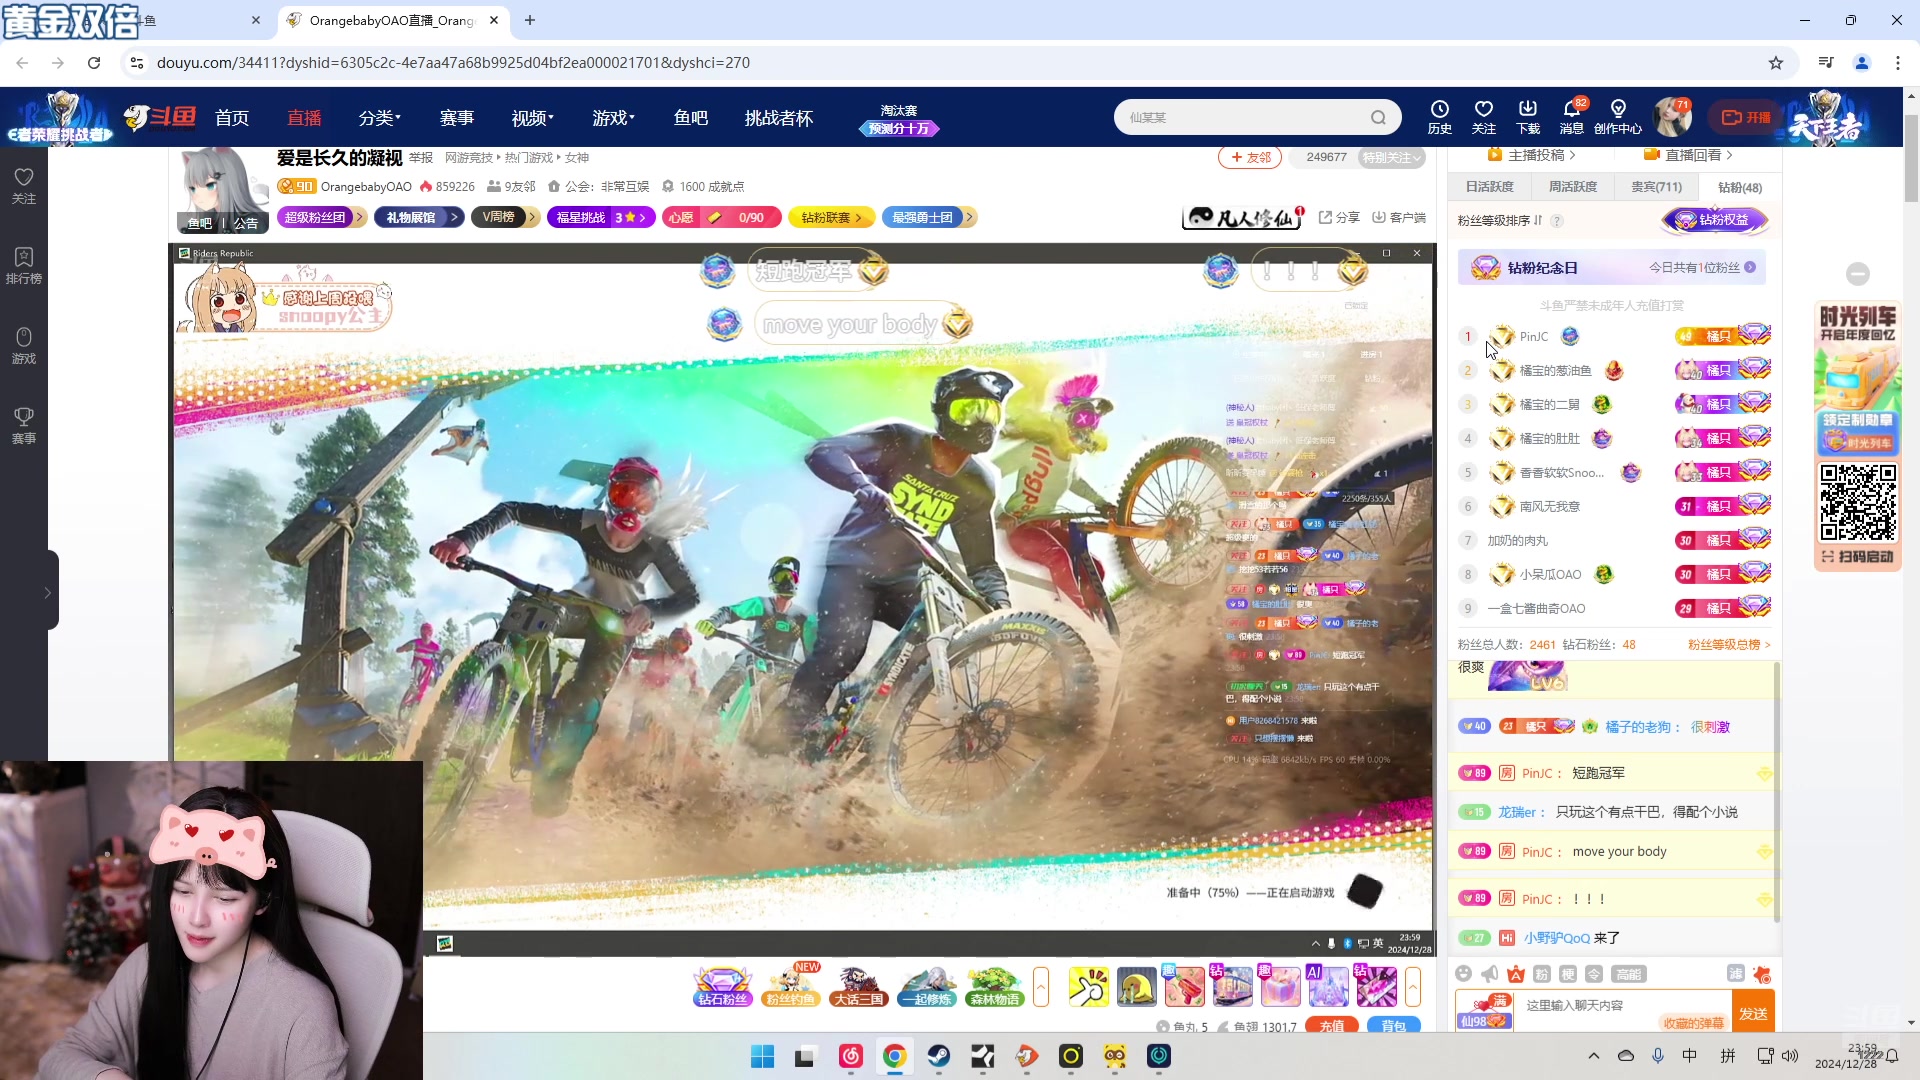This screenshot has width=1920, height=1080.
Task: Expand the left sidebar arrow
Action: [47, 592]
